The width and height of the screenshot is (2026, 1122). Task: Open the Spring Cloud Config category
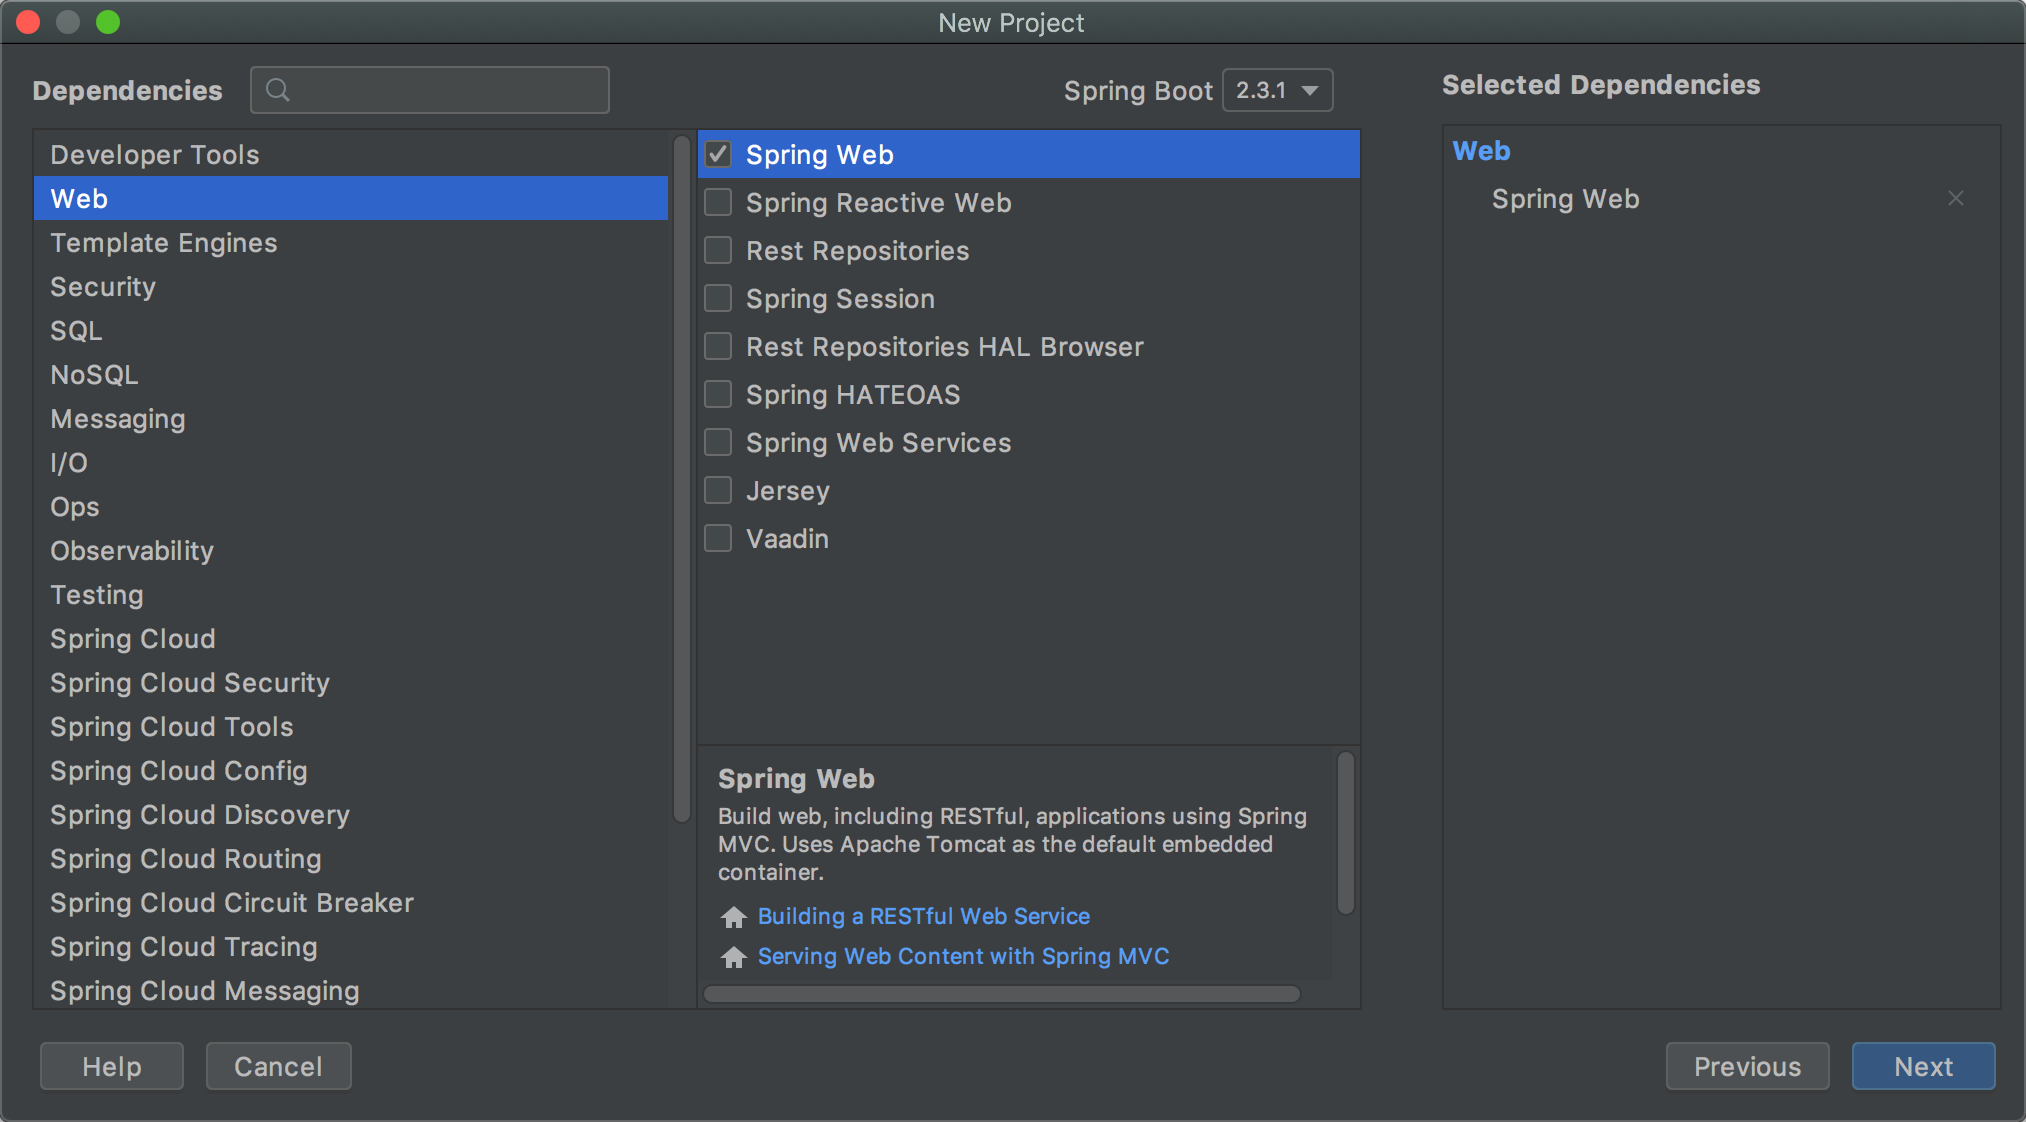[x=179, y=771]
